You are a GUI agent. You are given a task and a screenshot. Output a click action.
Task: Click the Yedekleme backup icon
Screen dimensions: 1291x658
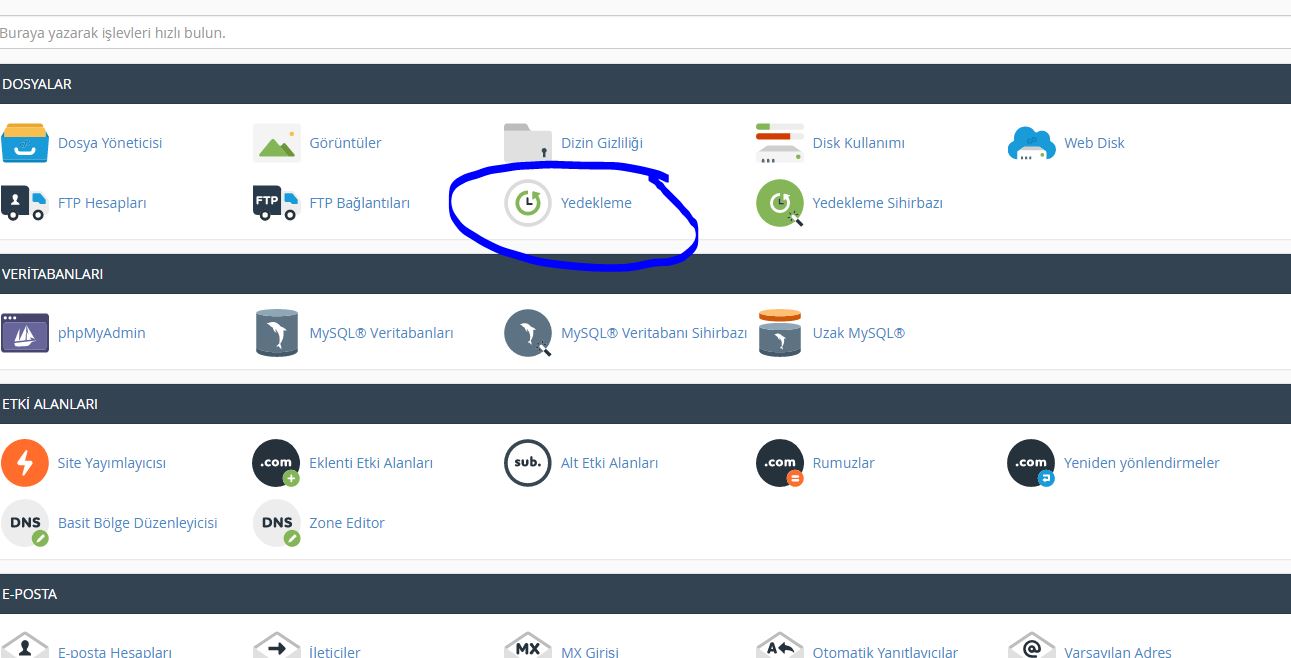[527, 203]
